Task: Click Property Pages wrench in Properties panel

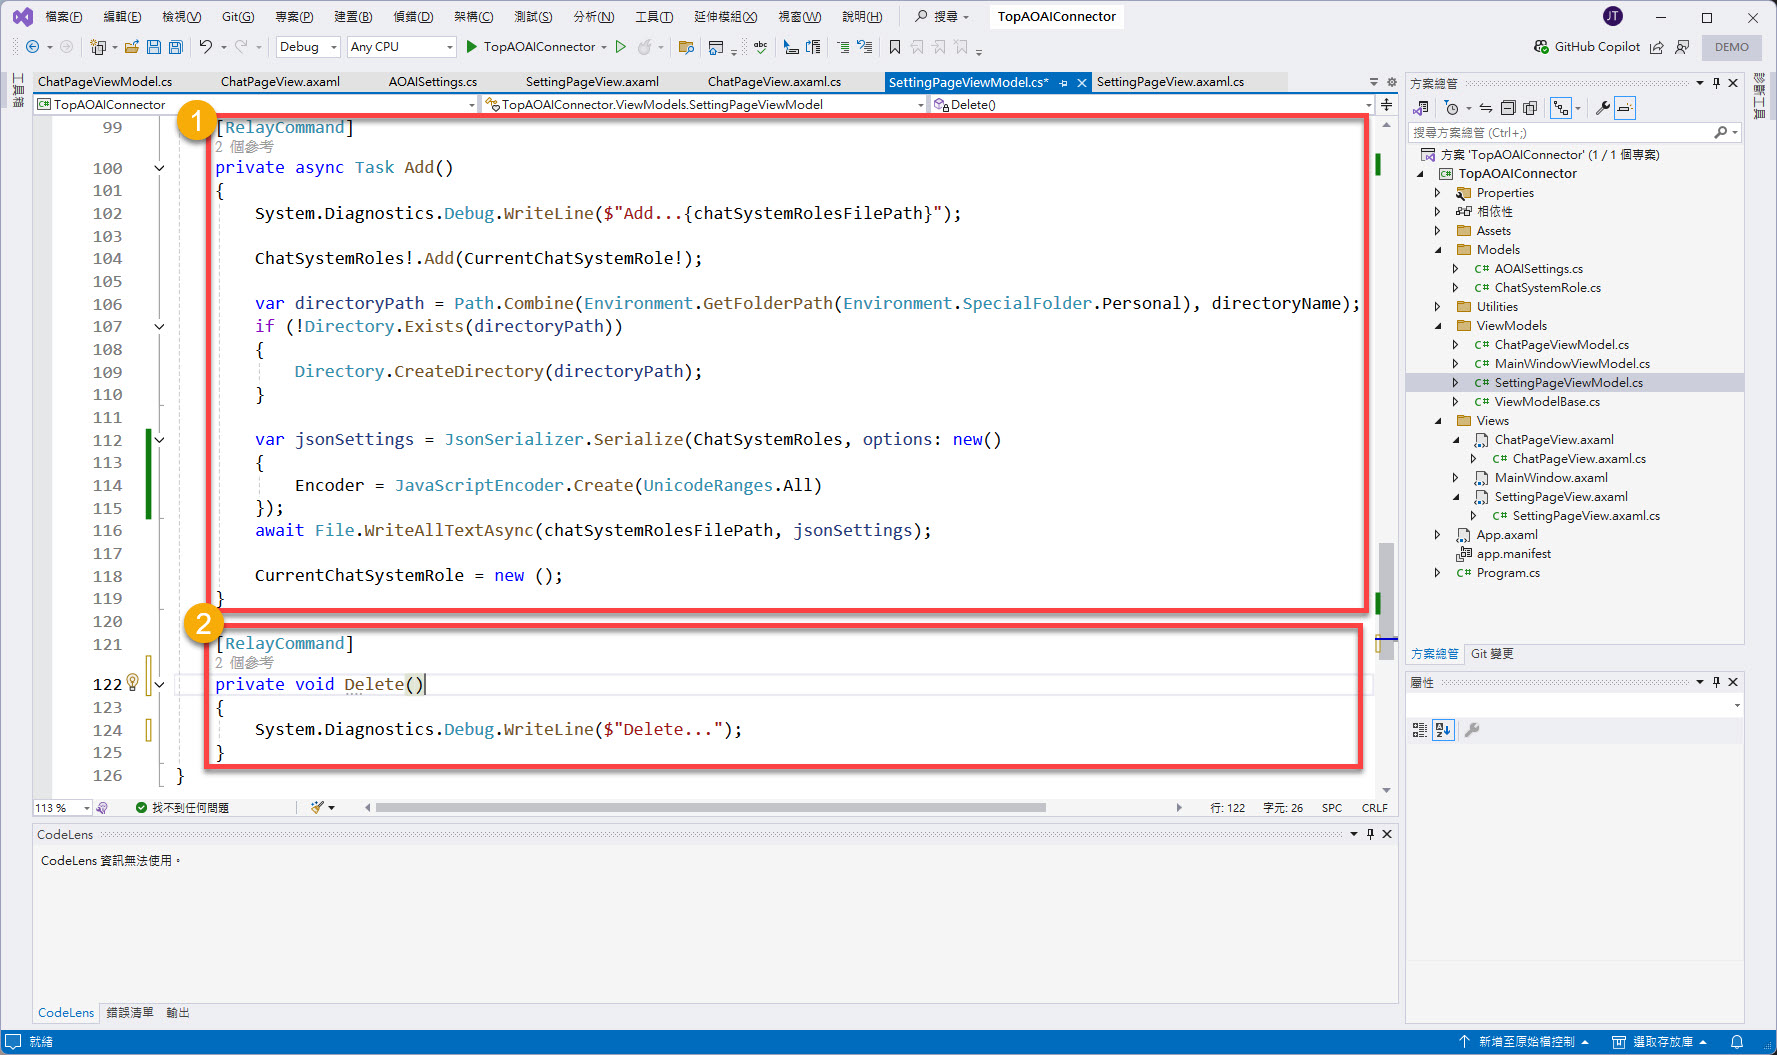Action: coord(1472,730)
